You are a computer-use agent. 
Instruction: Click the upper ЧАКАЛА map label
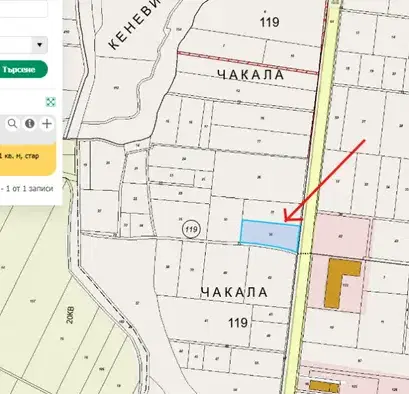(x=251, y=74)
